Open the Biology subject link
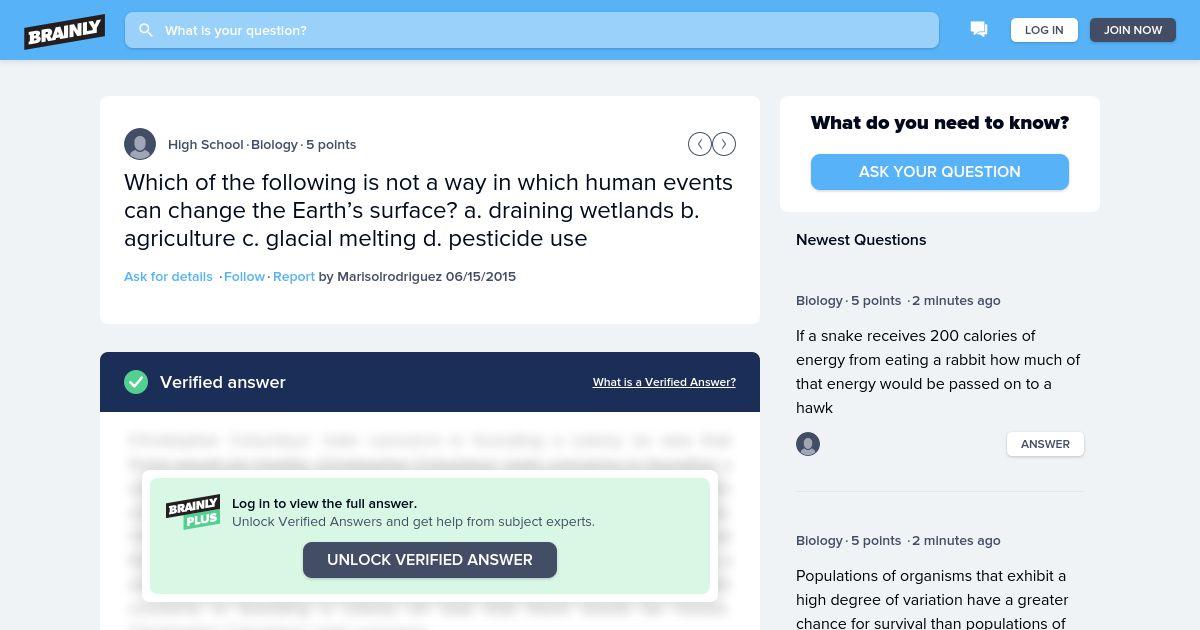The width and height of the screenshot is (1200, 630). (x=274, y=144)
